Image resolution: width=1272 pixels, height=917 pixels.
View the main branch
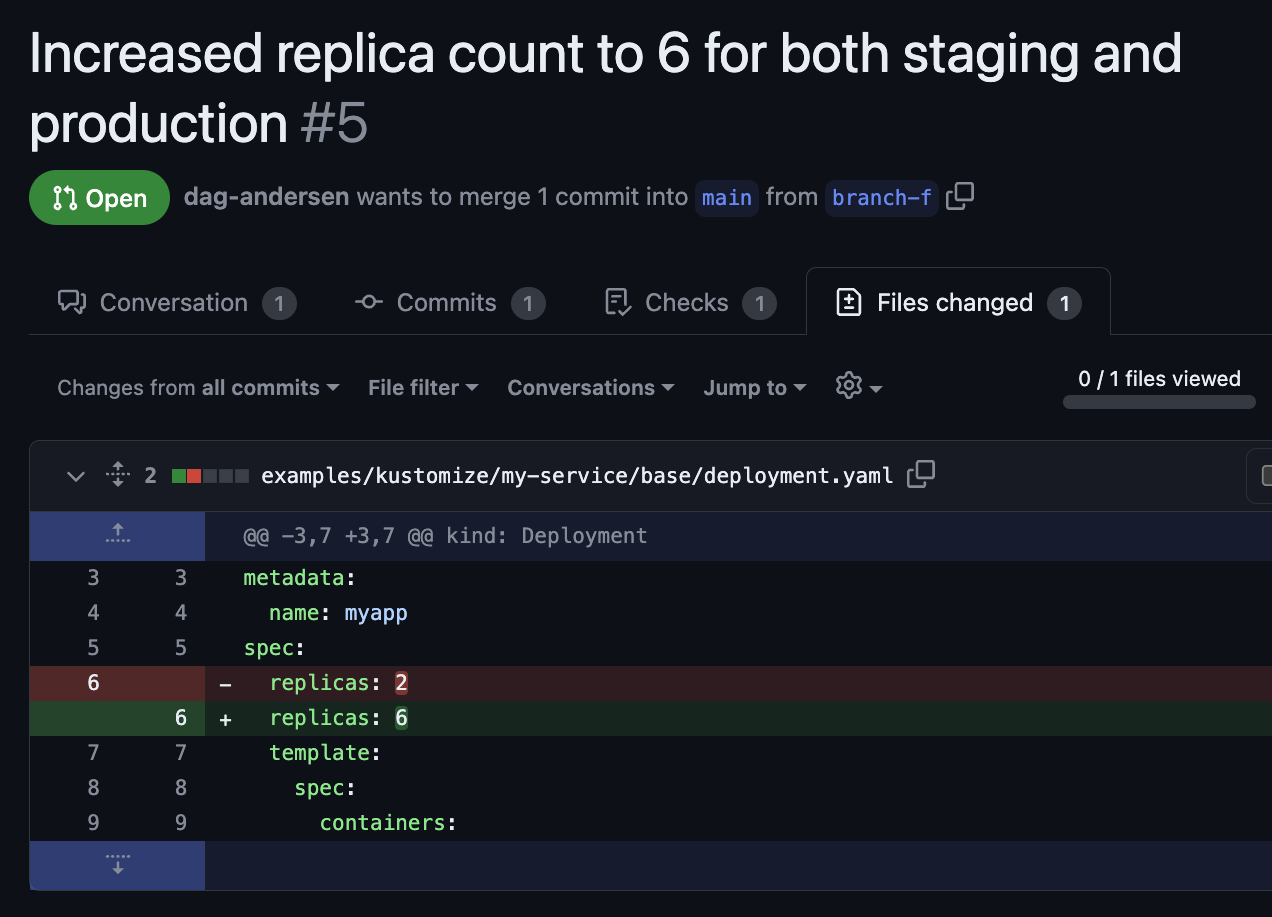[726, 197]
